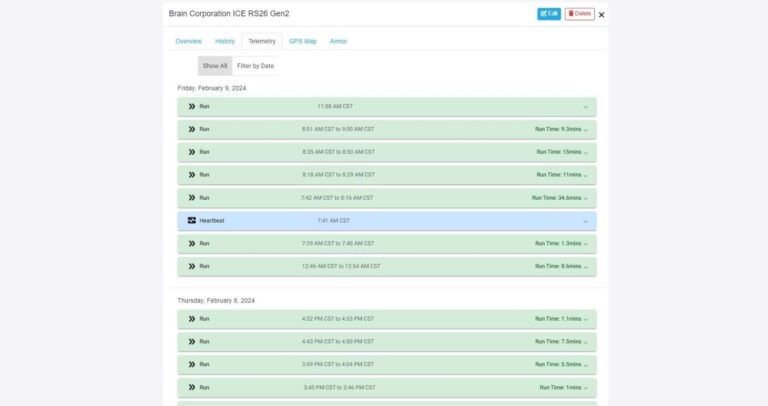Expand the 11:08 AM run chevron
Viewport: 768px width, 406px height.
tap(585, 107)
